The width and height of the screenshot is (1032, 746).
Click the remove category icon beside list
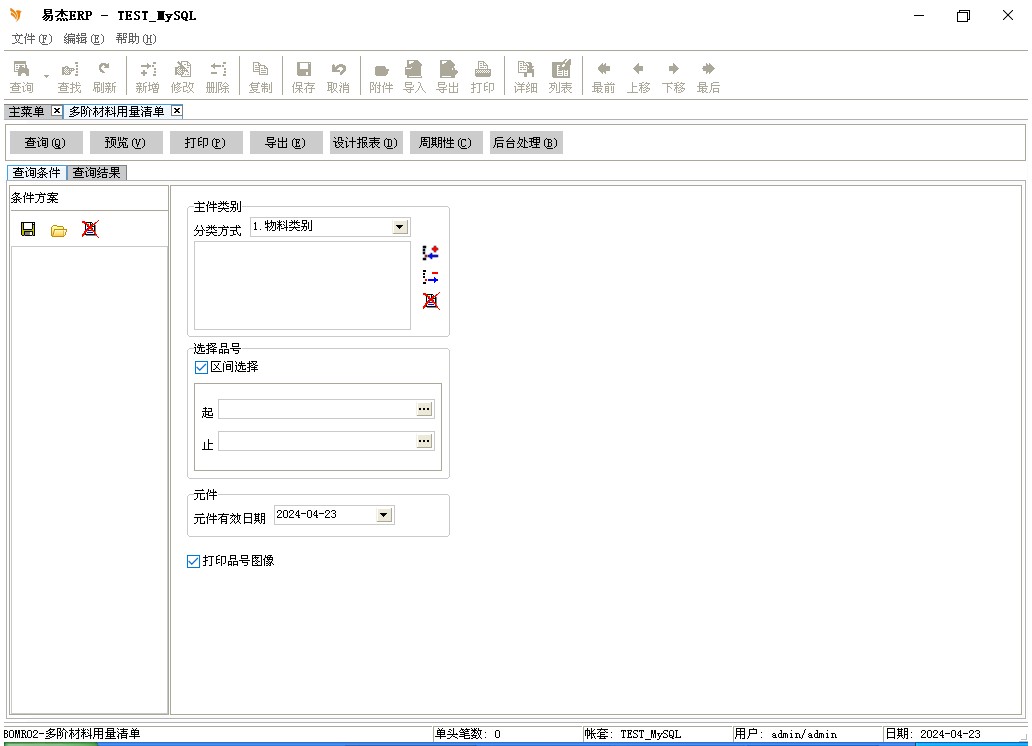coord(431,277)
